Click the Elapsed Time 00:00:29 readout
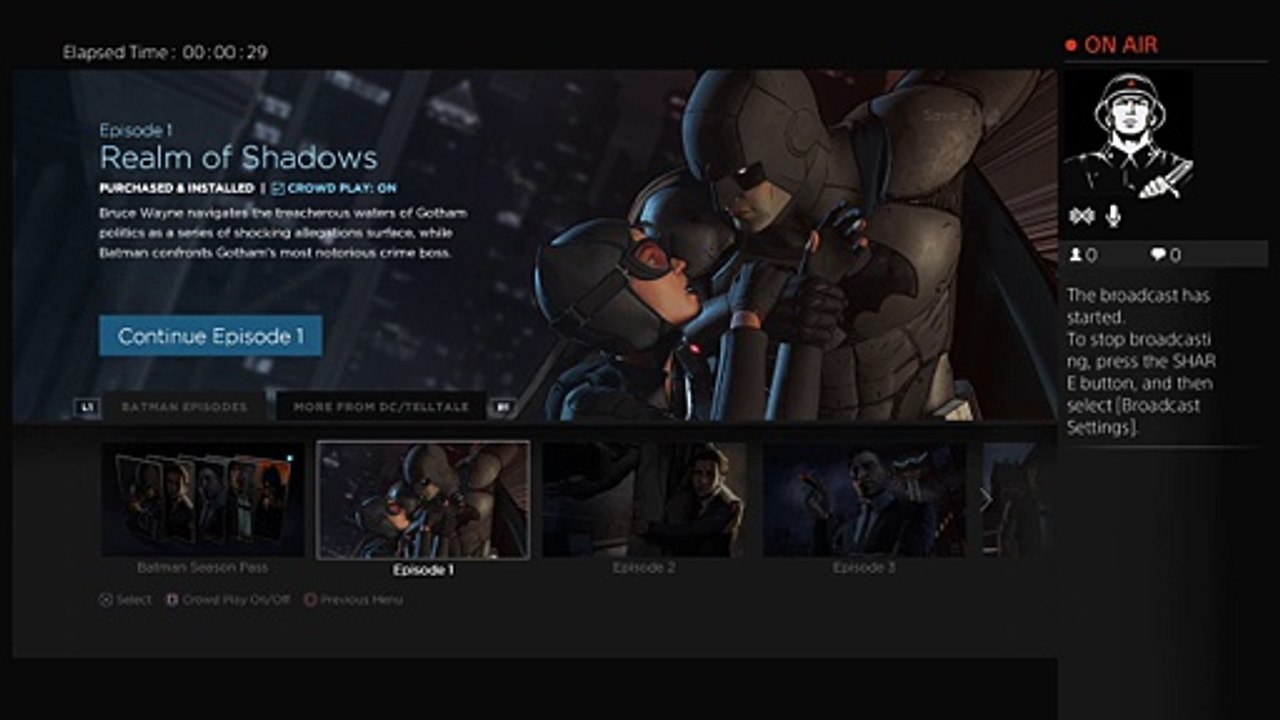 click(165, 52)
